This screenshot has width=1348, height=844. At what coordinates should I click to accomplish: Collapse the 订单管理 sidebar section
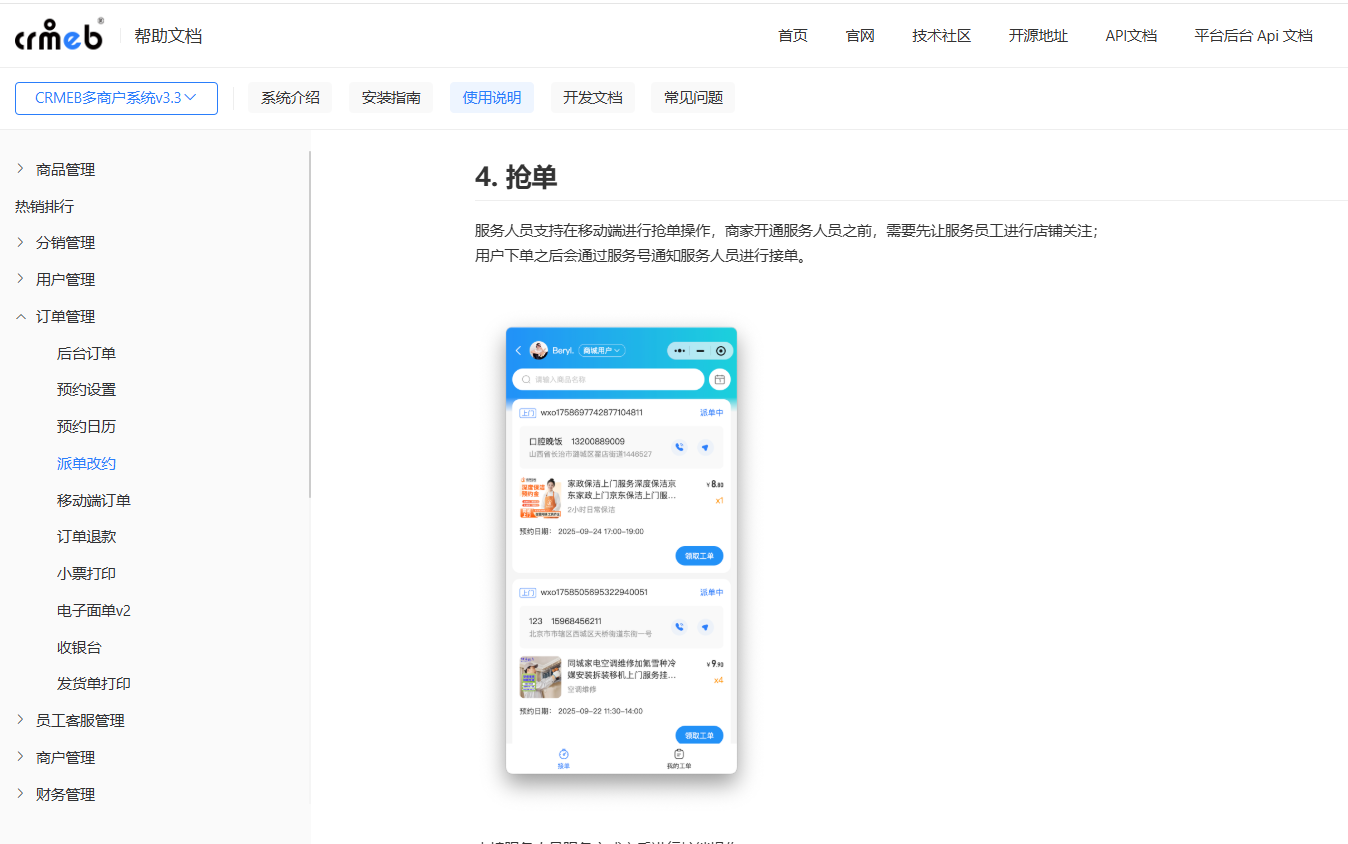[x=66, y=317]
